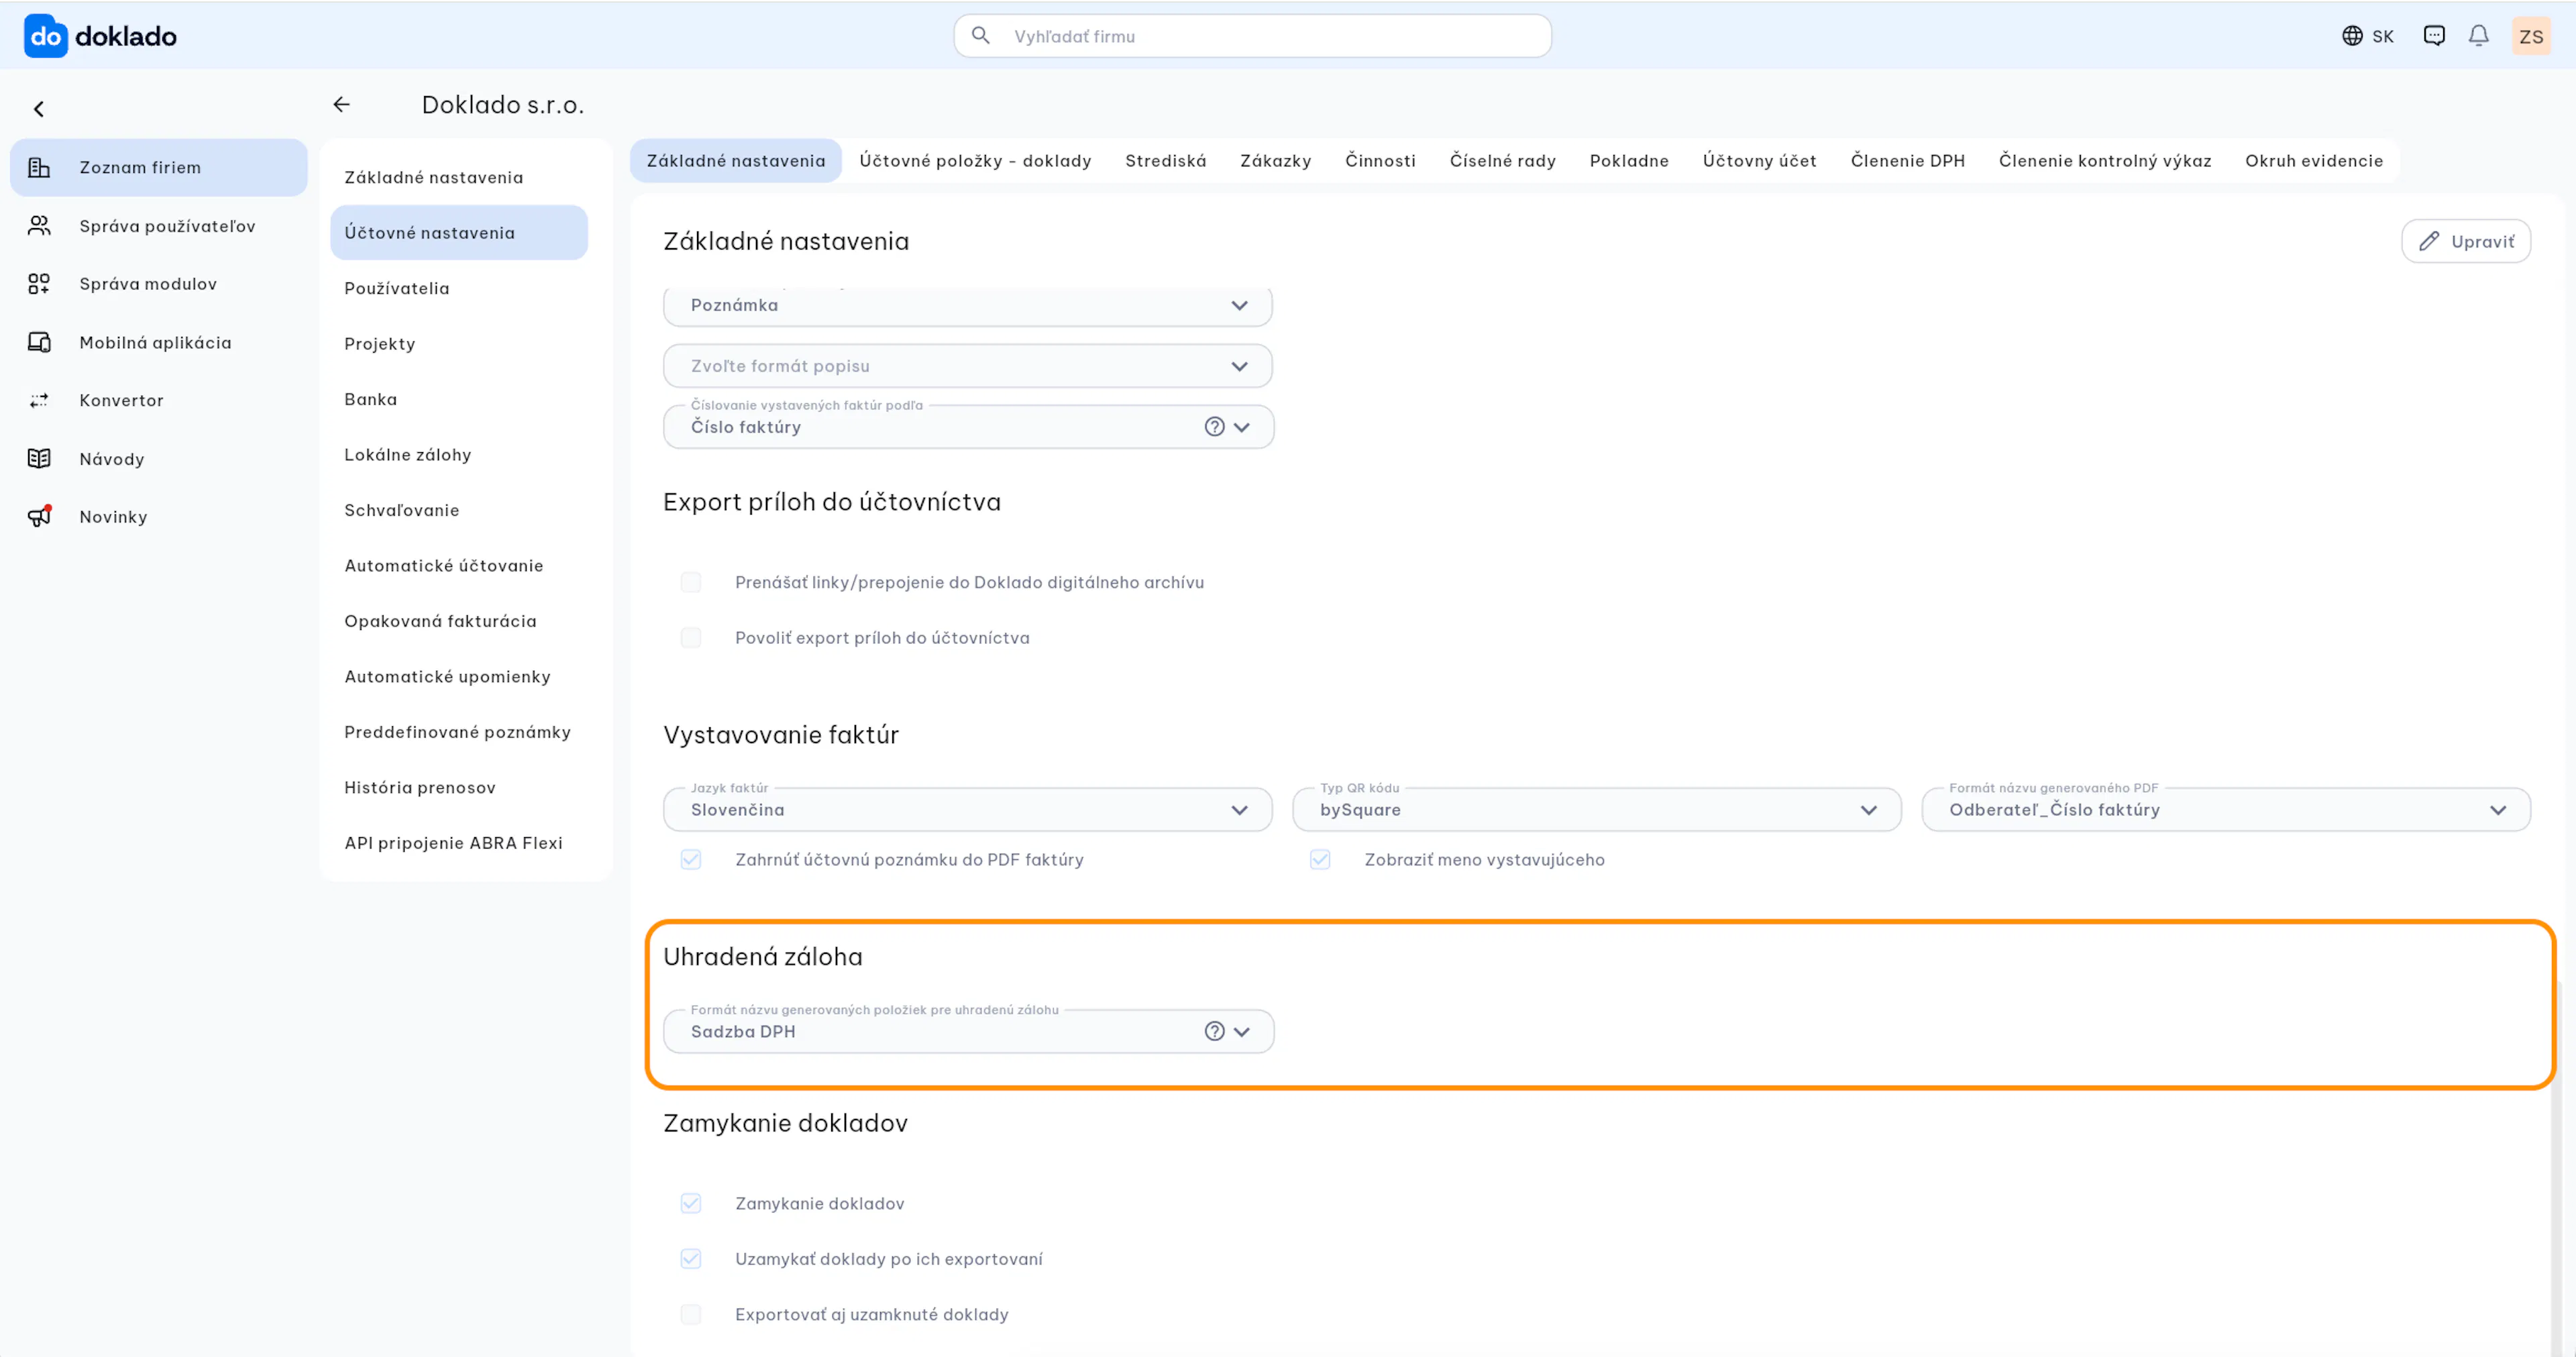Open Automatické účtovanie settings
The width and height of the screenshot is (2576, 1357).
coord(459,566)
